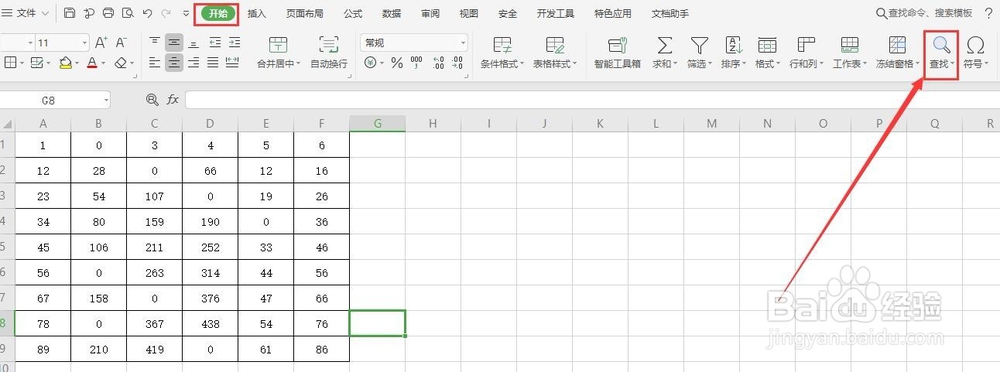
Task: Click the red font color A
Action: pyautogui.click(x=92, y=63)
